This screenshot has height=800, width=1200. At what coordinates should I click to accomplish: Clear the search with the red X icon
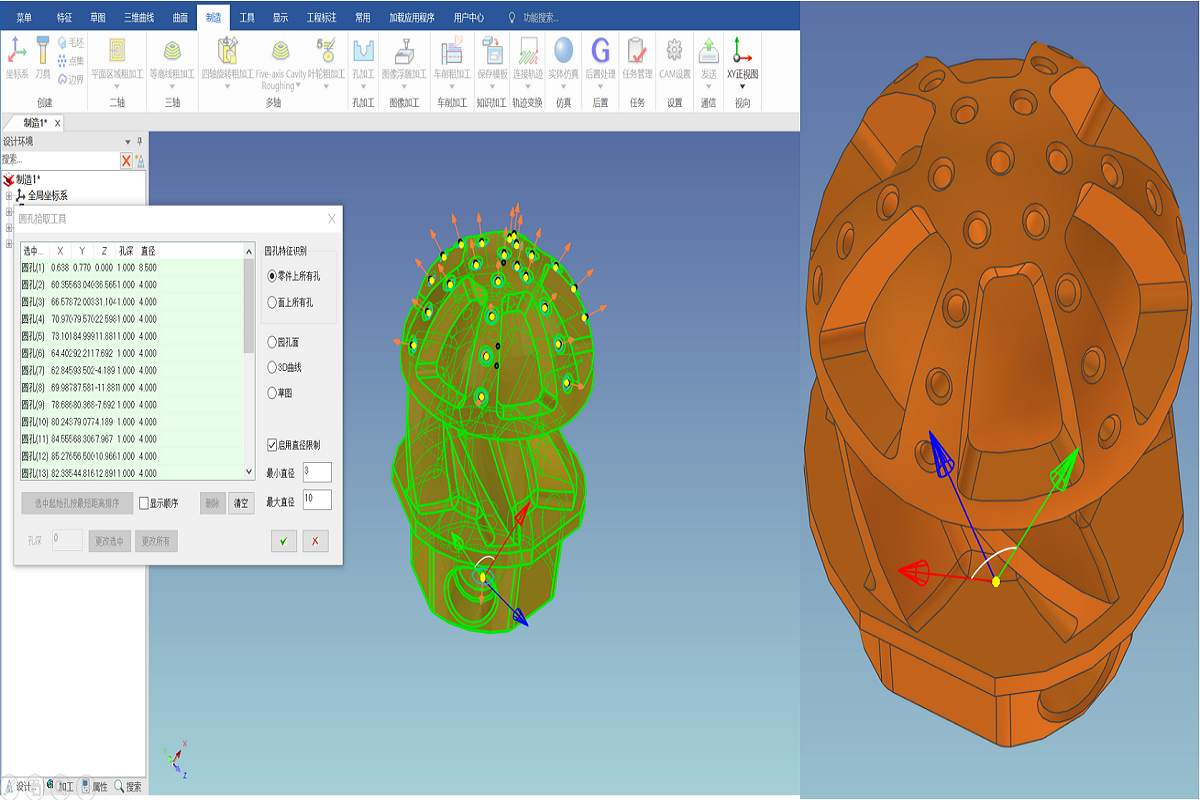tap(126, 160)
